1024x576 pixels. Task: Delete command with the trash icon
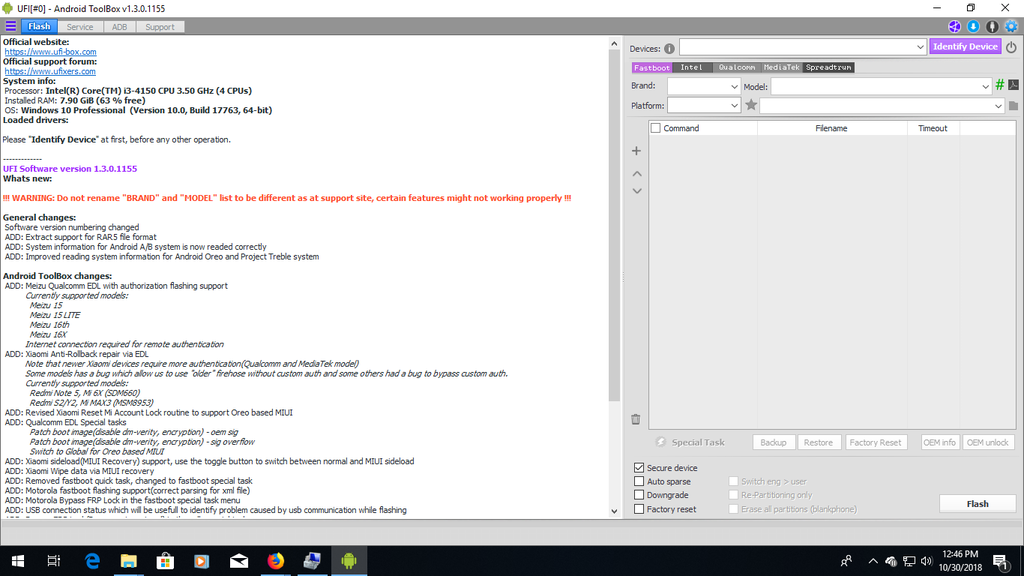(636, 419)
